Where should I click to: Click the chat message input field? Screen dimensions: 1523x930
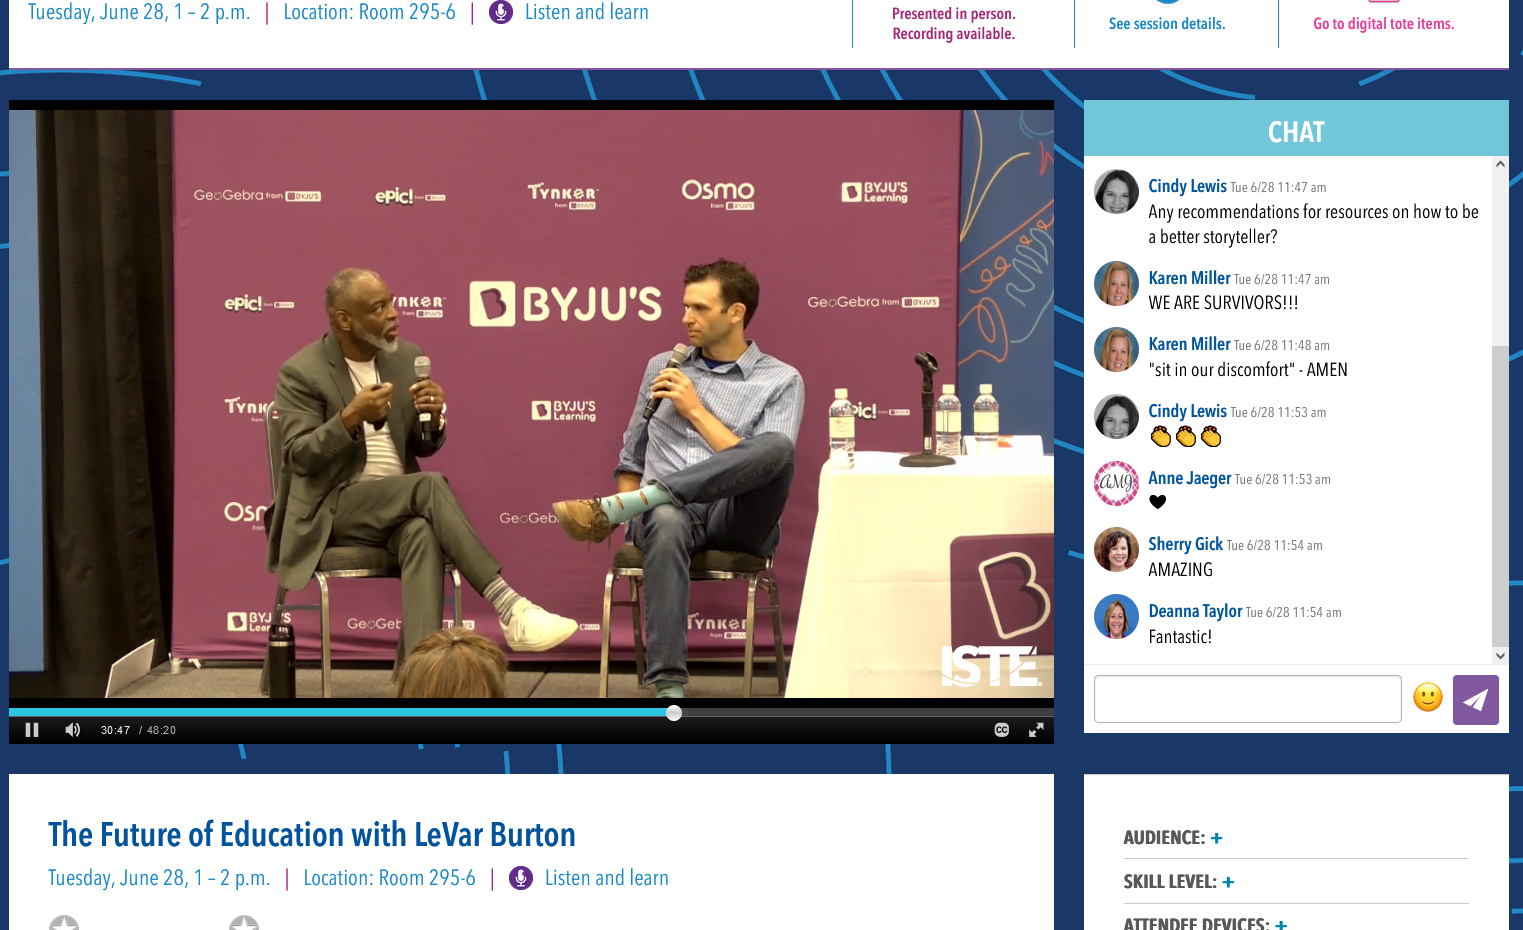point(1248,699)
